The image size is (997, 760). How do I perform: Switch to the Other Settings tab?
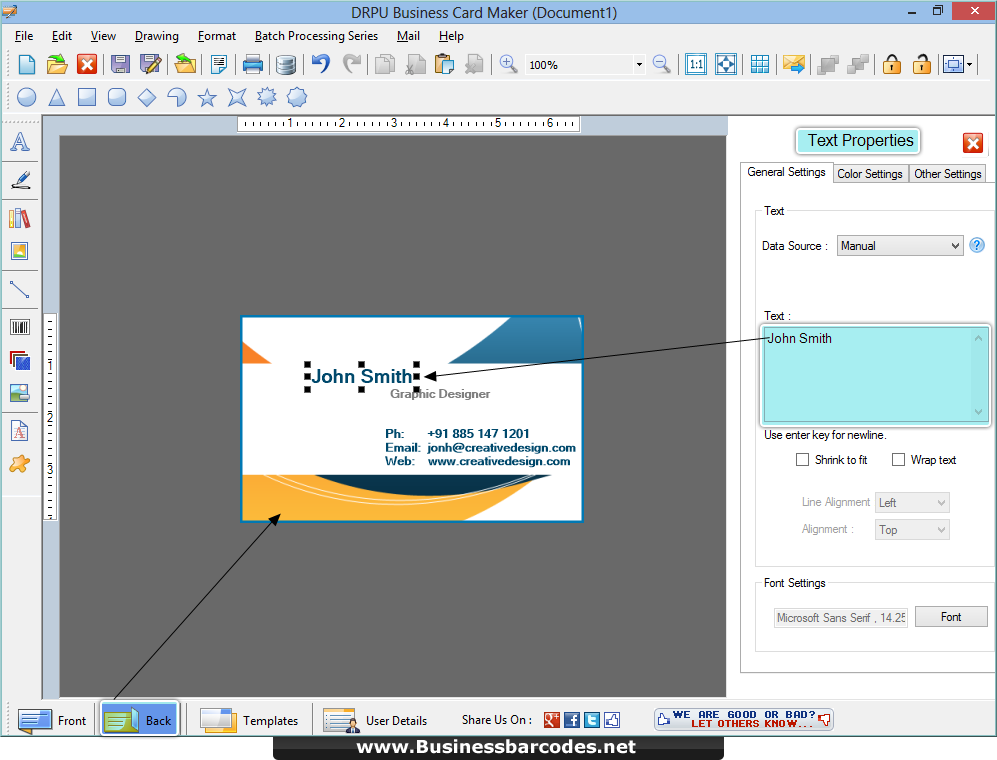click(x=947, y=174)
